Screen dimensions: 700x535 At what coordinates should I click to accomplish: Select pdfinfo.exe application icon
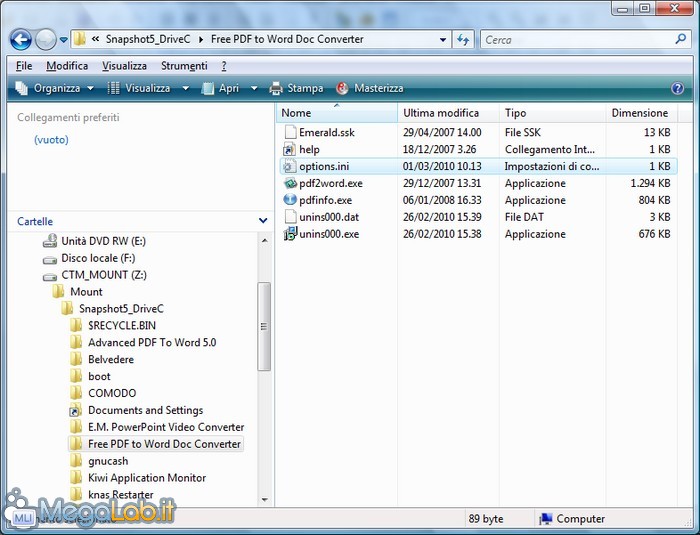pos(290,200)
